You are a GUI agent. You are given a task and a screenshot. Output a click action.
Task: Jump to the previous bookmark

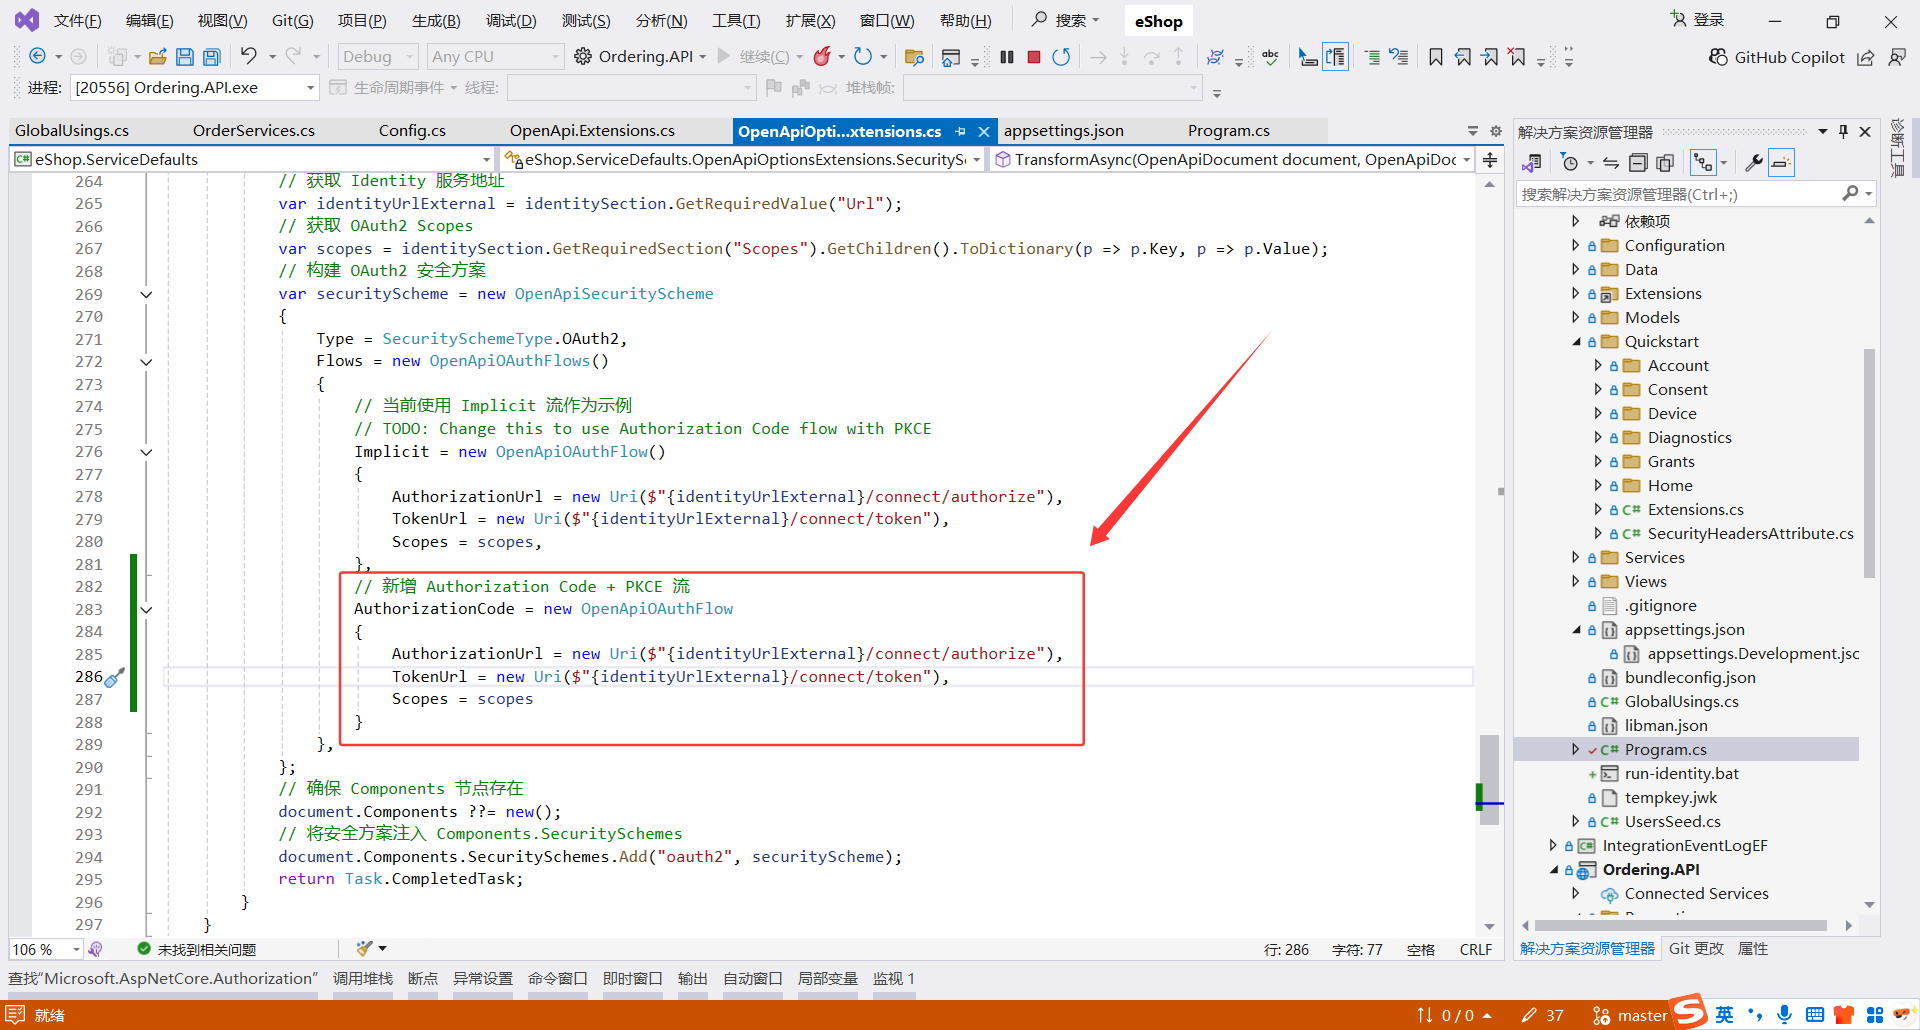tap(1463, 57)
